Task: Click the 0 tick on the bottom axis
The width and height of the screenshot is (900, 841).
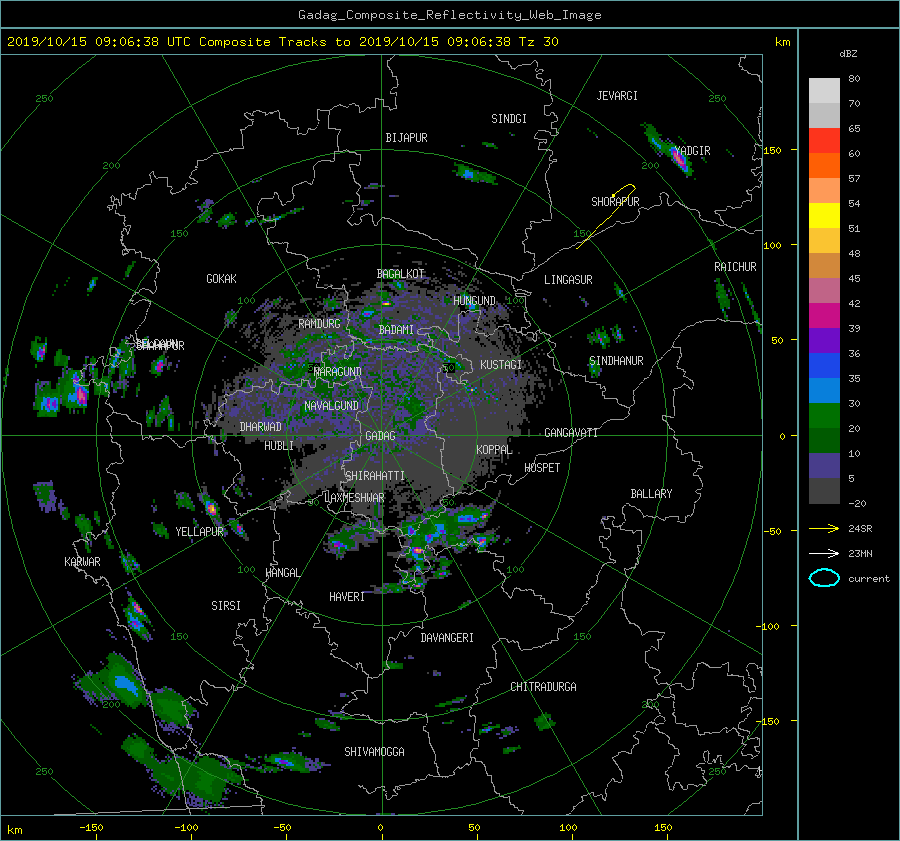Action: [x=380, y=828]
